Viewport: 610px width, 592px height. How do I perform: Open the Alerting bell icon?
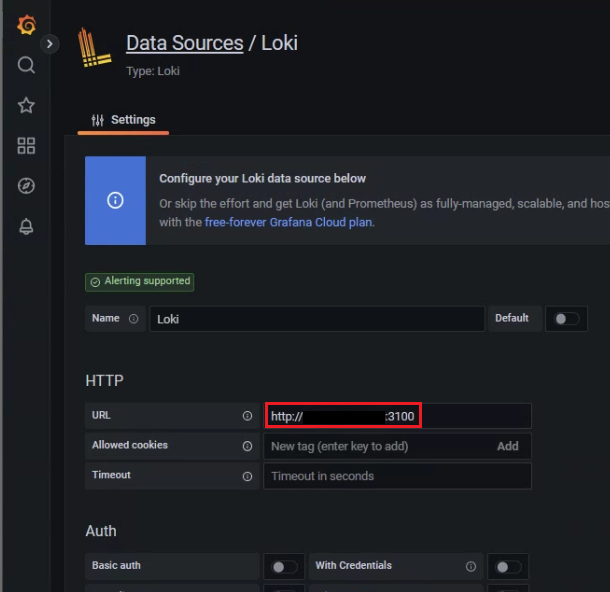(x=26, y=226)
